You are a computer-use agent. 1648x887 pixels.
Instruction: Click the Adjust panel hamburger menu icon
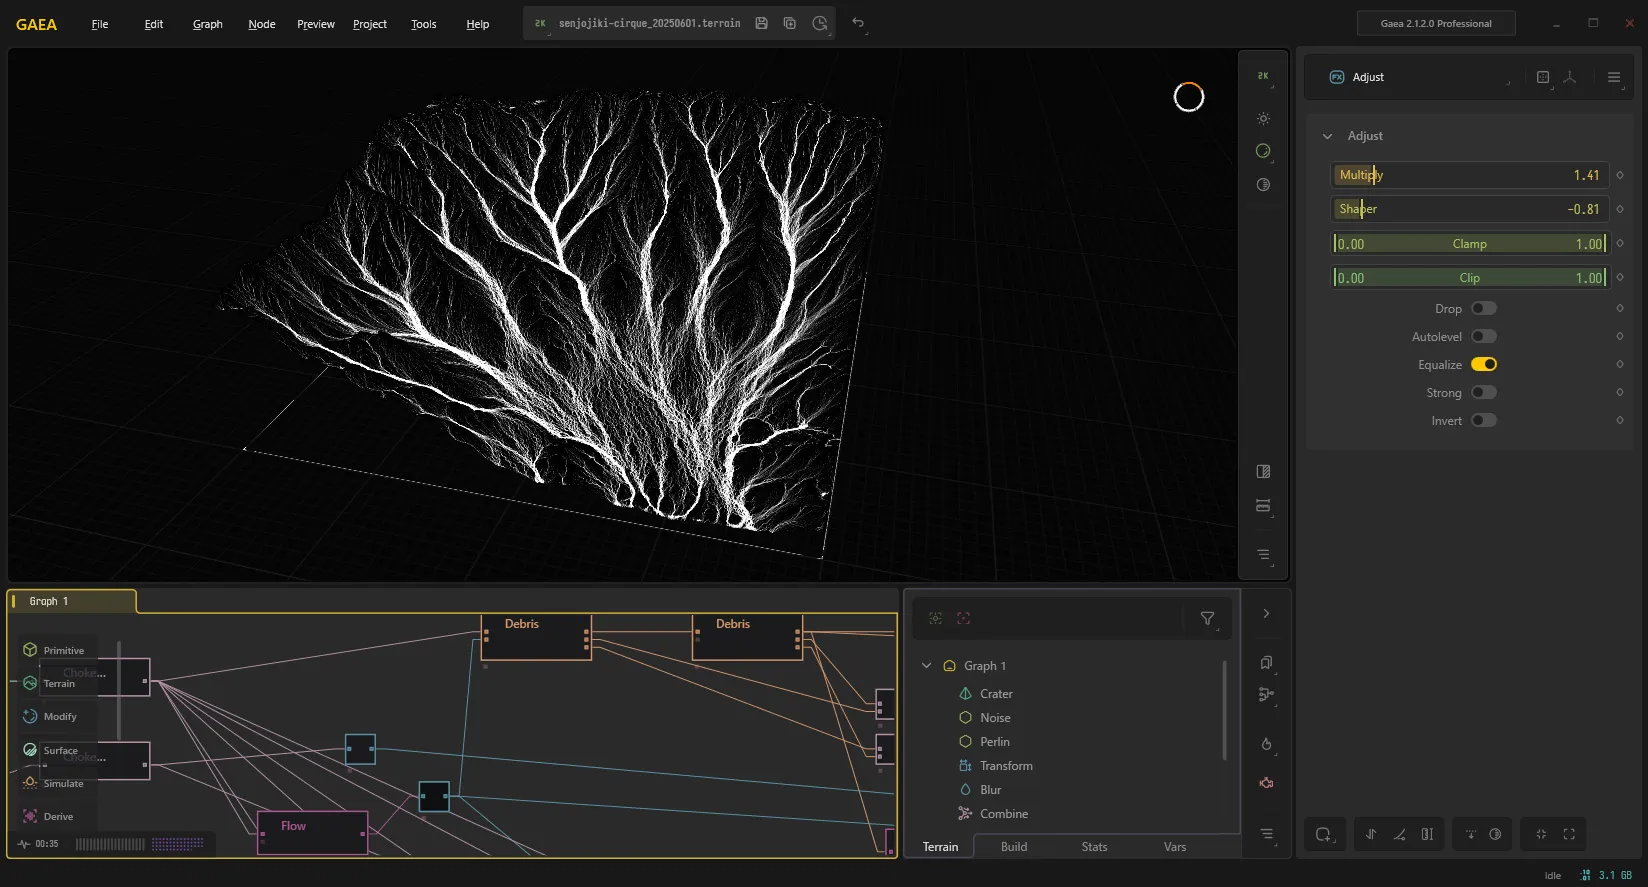coord(1614,77)
